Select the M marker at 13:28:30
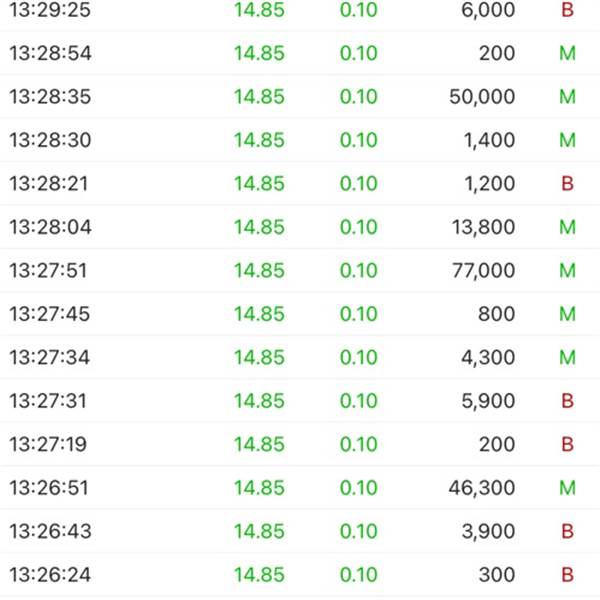 pyautogui.click(x=567, y=140)
